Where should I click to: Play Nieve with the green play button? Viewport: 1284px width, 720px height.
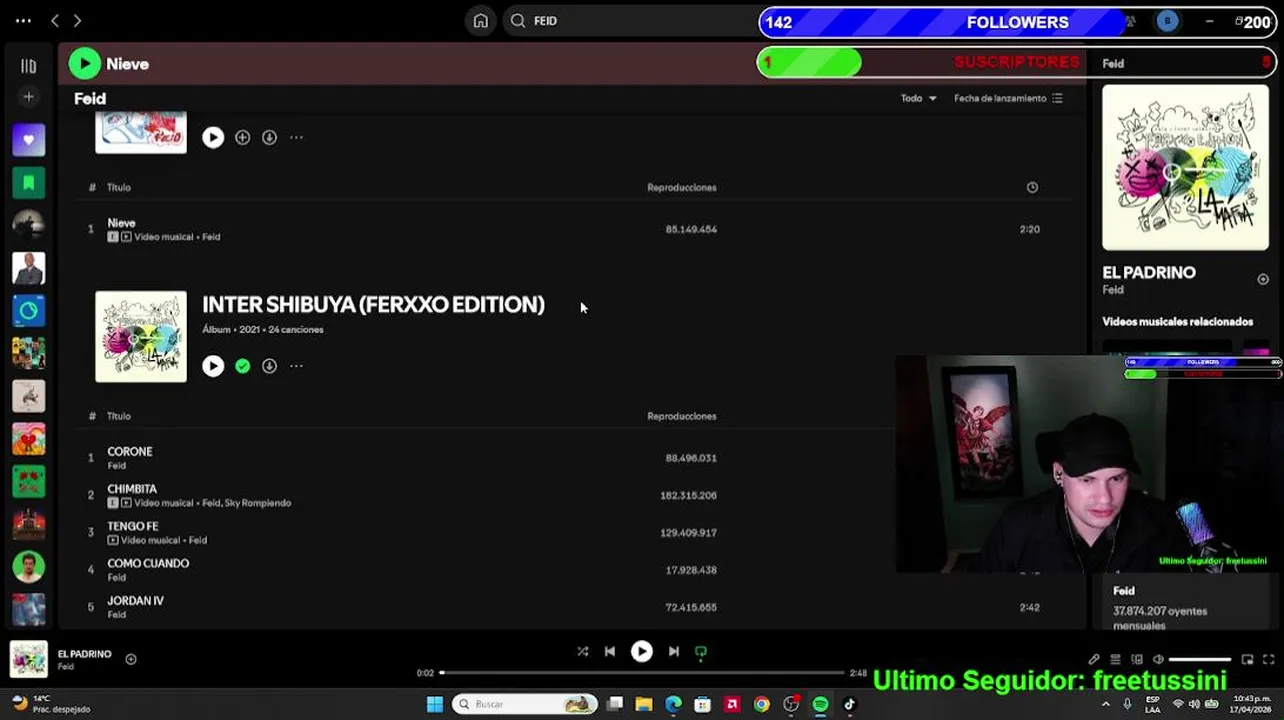pyautogui.click(x=85, y=64)
